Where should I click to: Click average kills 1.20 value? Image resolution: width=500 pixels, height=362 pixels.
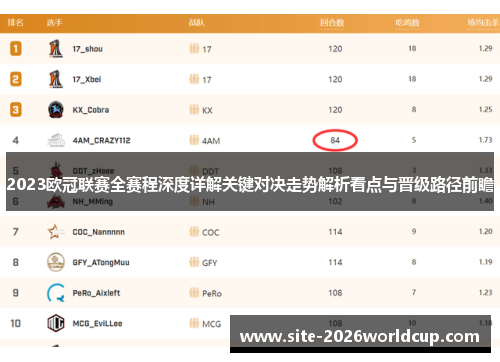click(486, 231)
